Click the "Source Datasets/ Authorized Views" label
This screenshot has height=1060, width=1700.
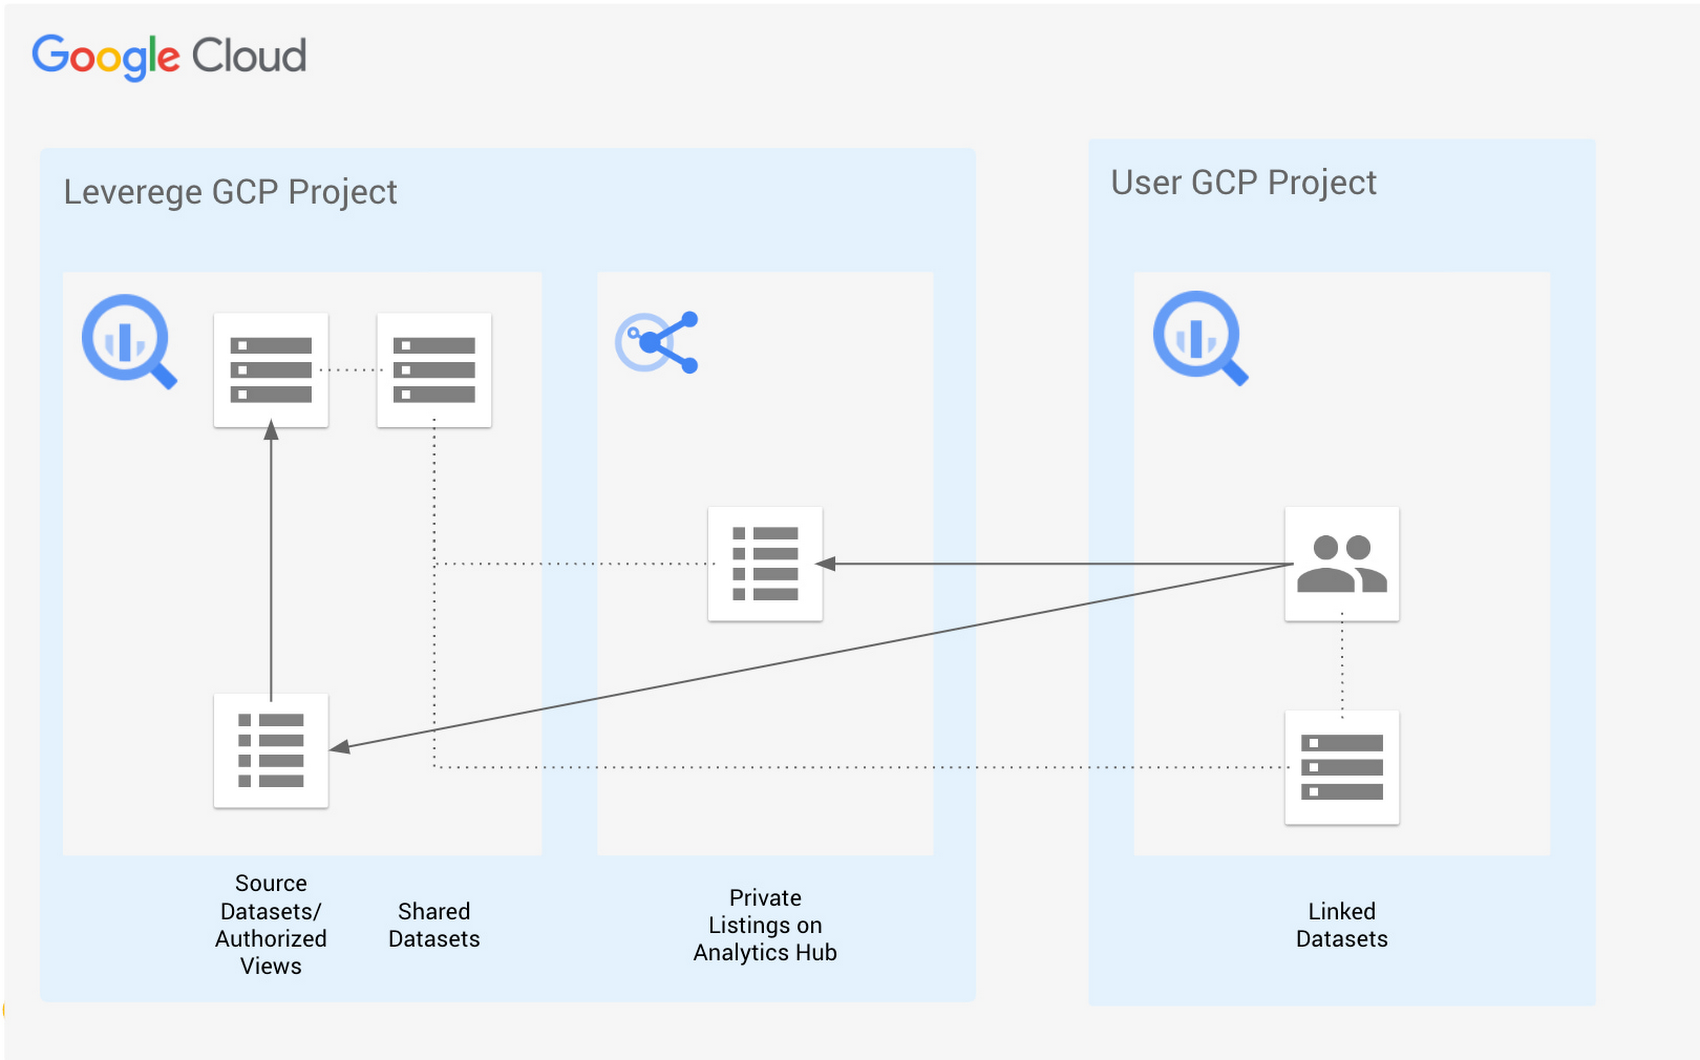[271, 925]
